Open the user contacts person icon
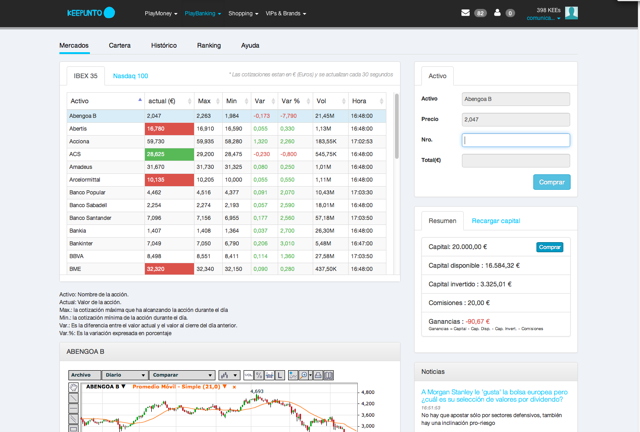640x432 pixels. coord(497,13)
